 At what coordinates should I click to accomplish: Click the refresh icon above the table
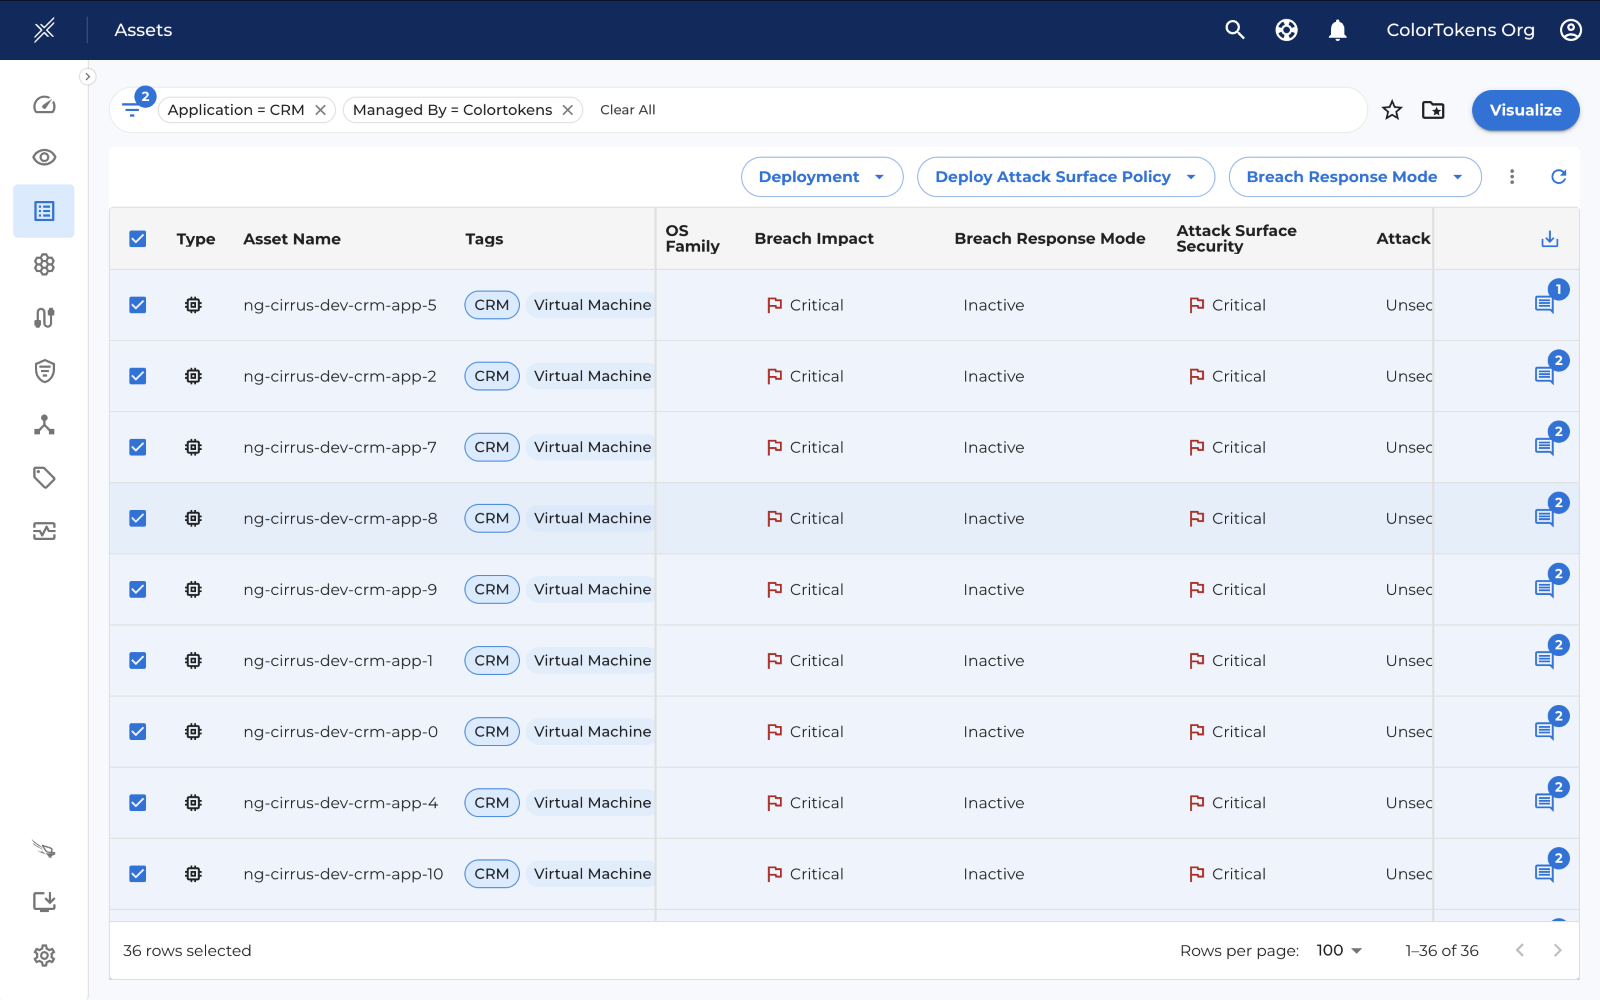click(x=1558, y=177)
